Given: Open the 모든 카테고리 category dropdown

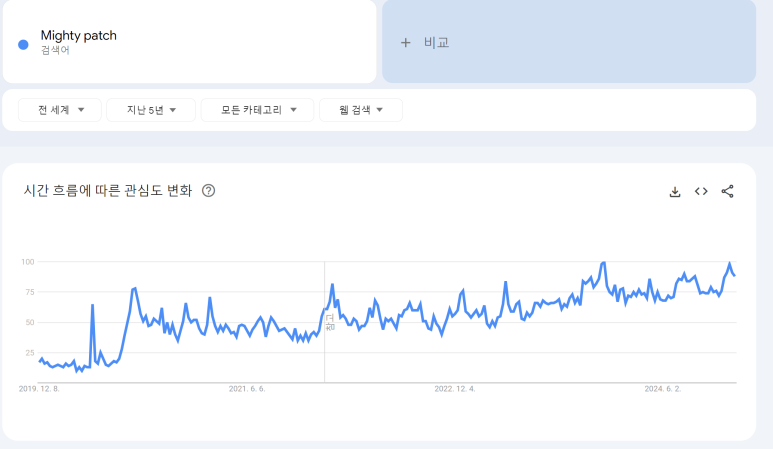Looking at the screenshot, I should point(257,110).
